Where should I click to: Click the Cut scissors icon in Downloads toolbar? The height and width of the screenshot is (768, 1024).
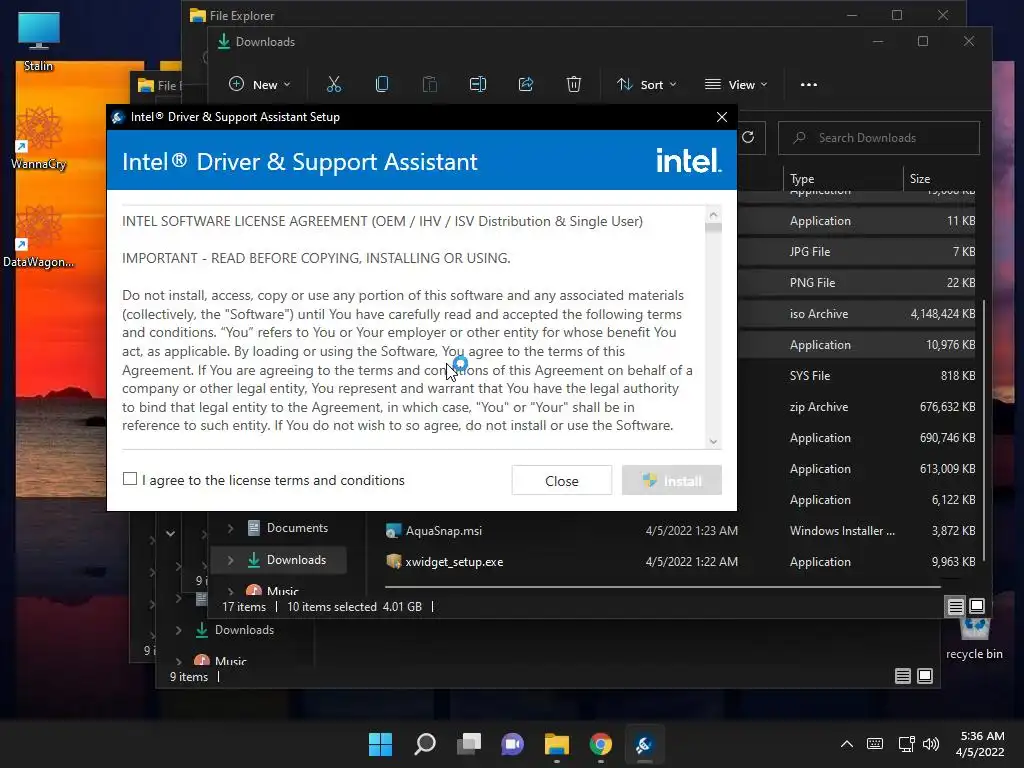[x=334, y=84]
